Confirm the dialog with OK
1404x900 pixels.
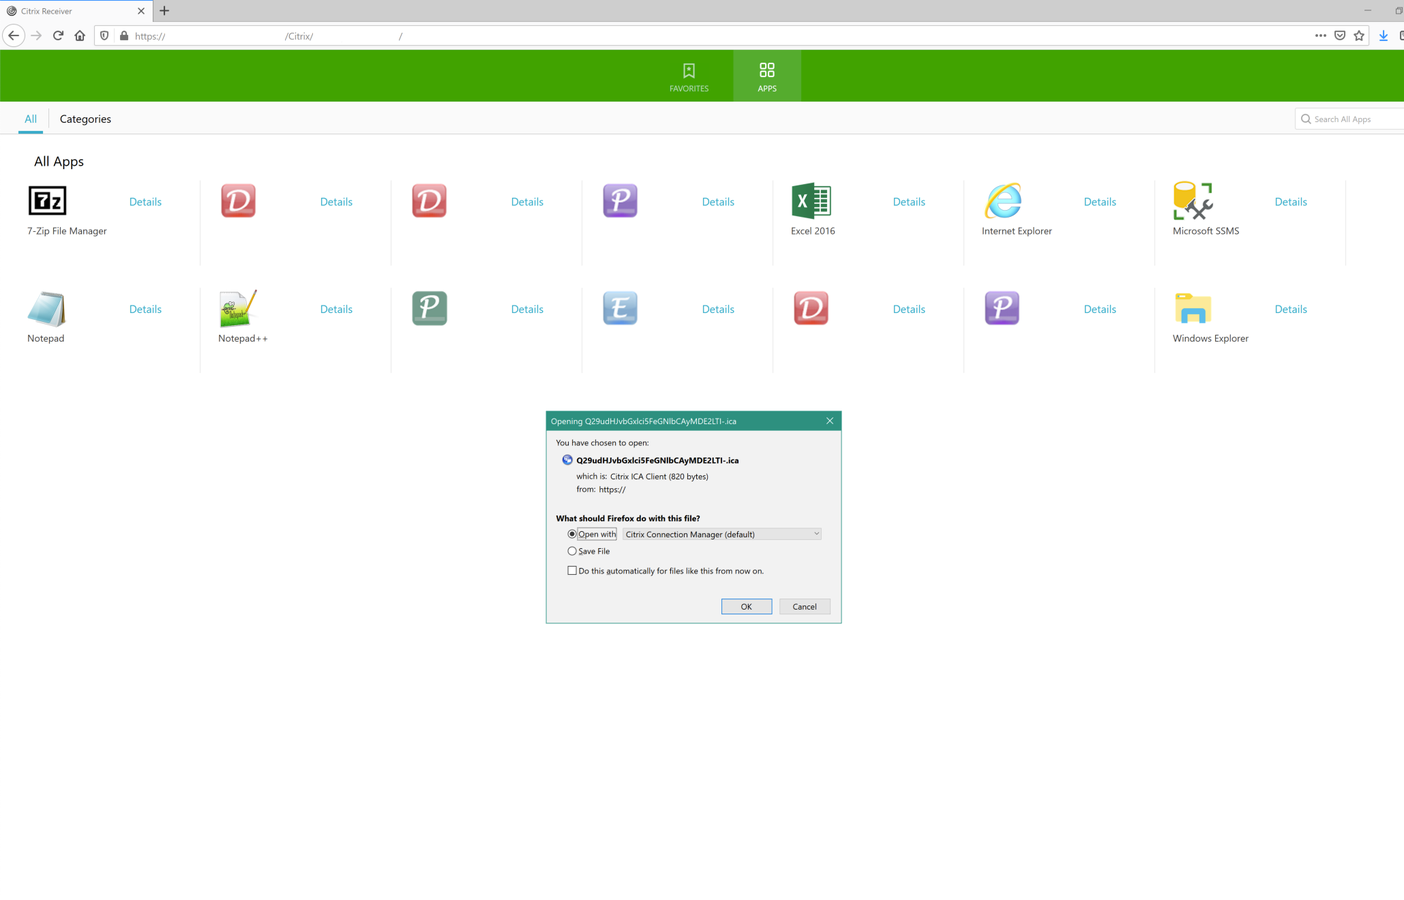[x=746, y=607]
